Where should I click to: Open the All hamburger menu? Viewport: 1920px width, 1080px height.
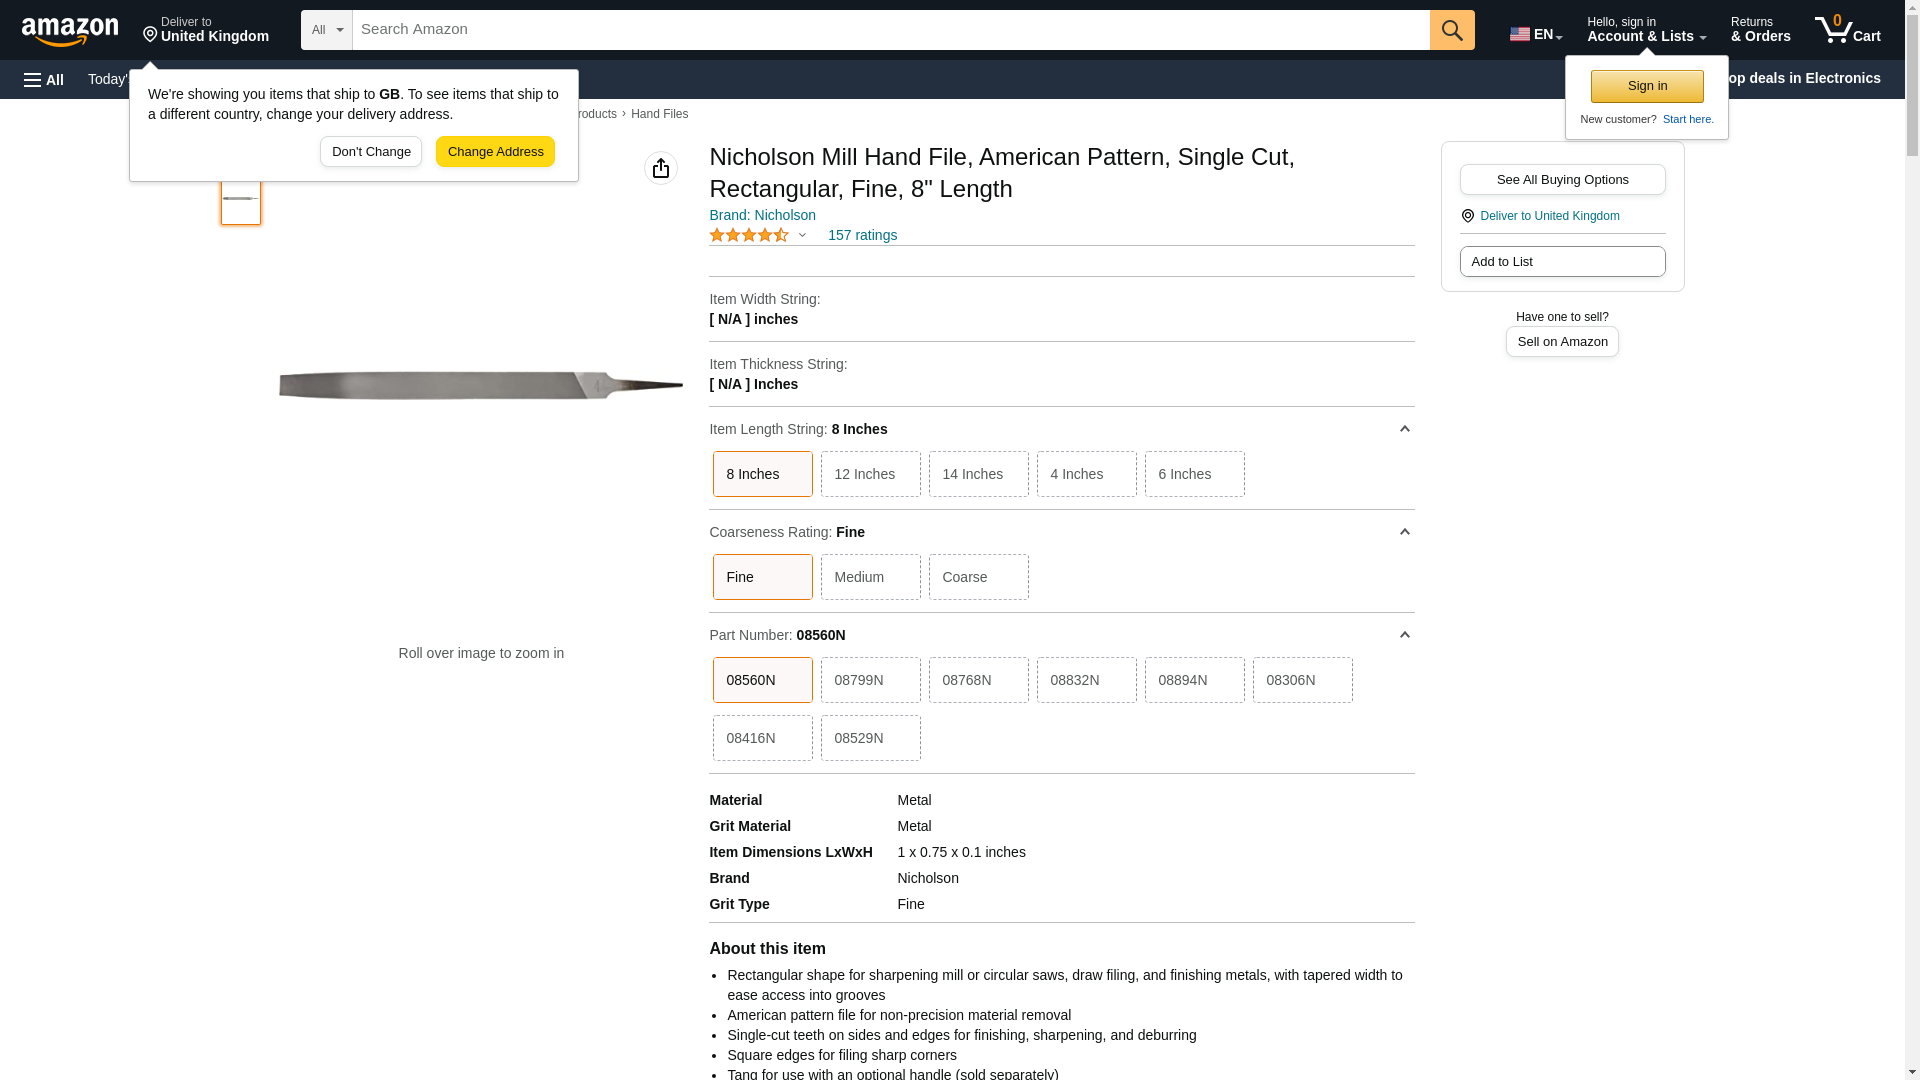tap(44, 79)
